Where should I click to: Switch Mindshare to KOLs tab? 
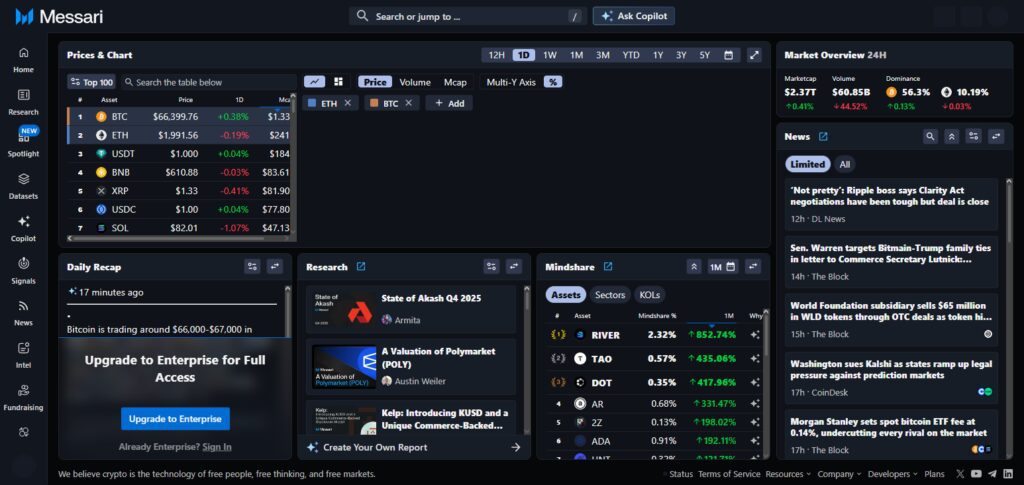tap(649, 294)
